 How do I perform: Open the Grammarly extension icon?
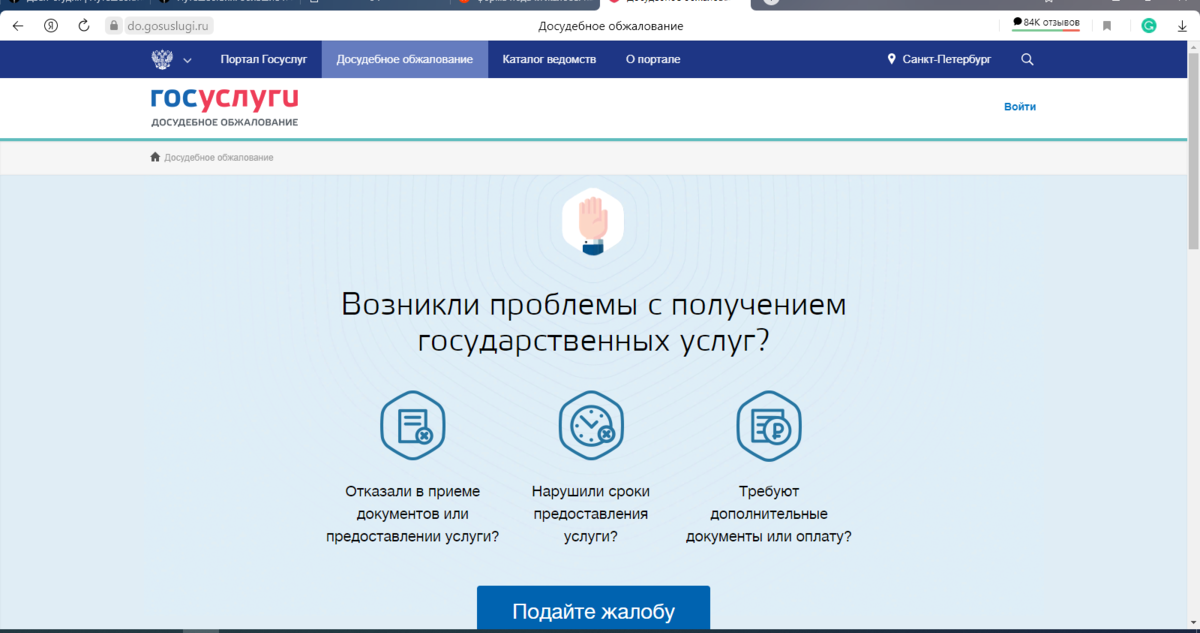1148,27
